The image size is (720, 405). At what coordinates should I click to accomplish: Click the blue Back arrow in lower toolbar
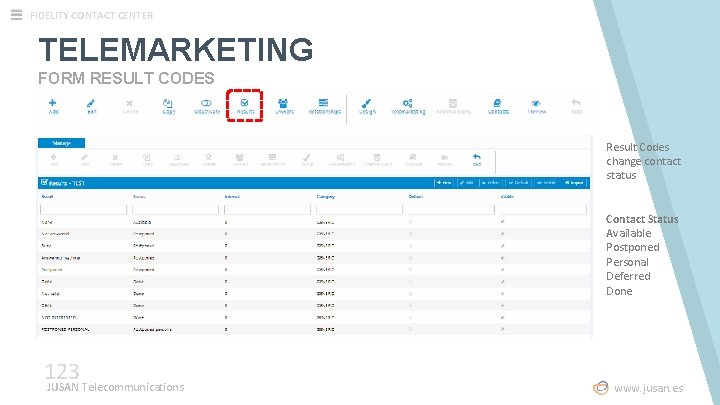click(x=477, y=159)
